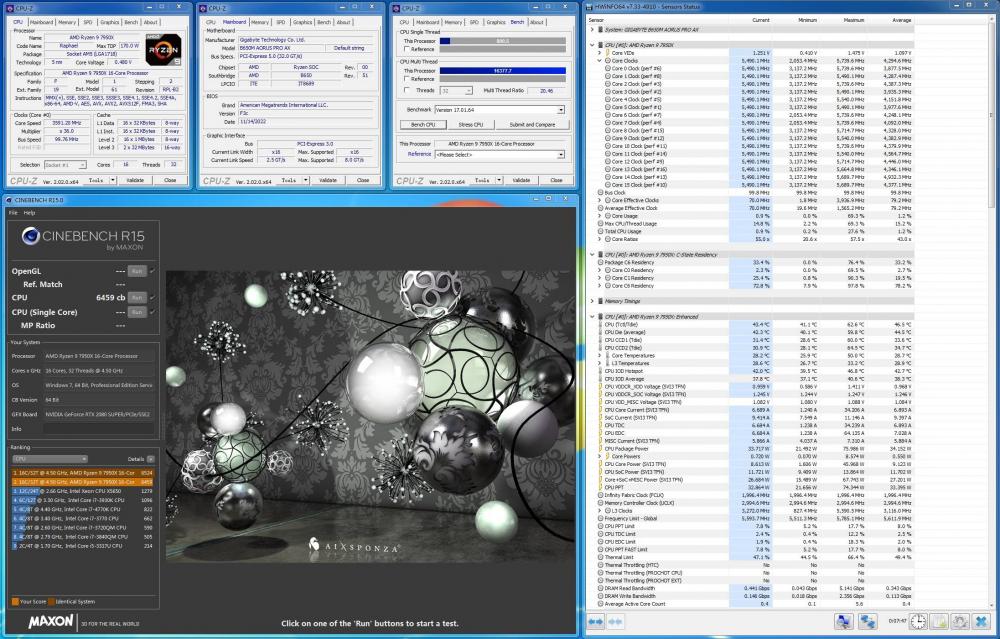Click the sync arrows icon in HWiNFO toolbar
This screenshot has width=1000, height=639.
pyautogui.click(x=868, y=622)
